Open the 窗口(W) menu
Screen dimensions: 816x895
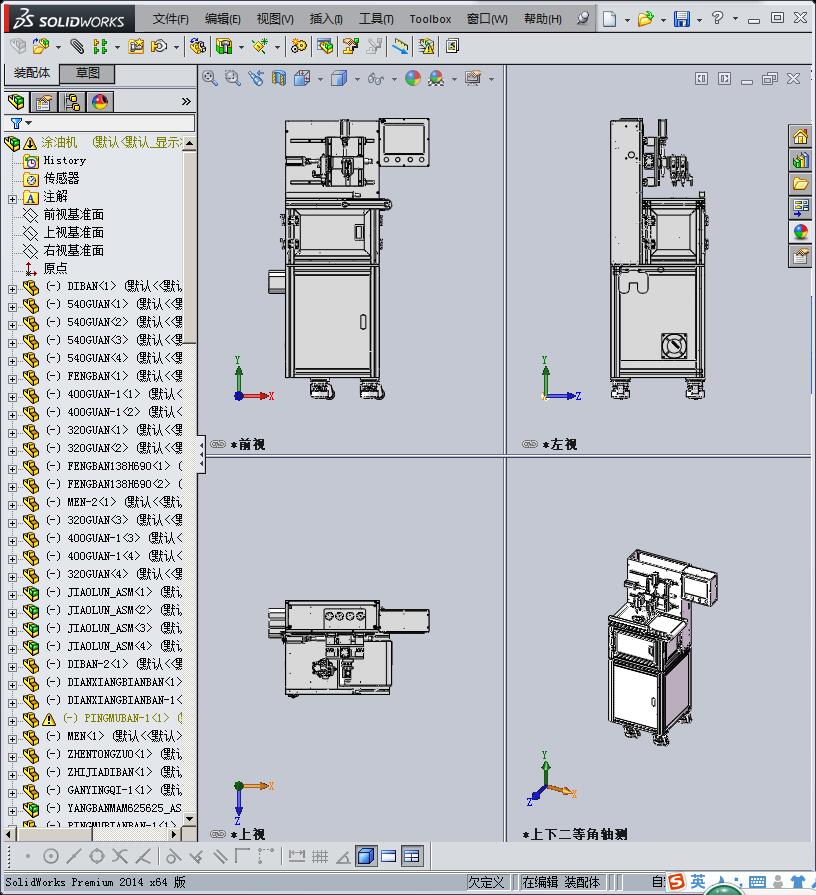click(487, 19)
